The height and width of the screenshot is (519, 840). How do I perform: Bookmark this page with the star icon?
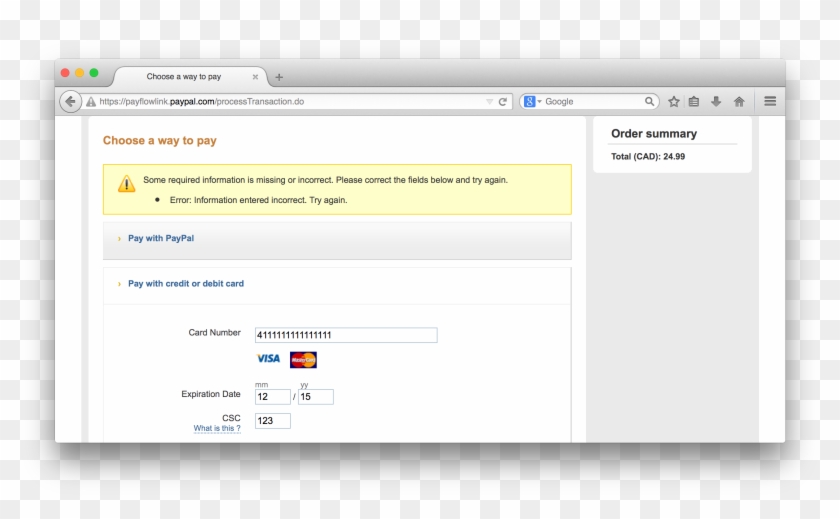tap(674, 101)
